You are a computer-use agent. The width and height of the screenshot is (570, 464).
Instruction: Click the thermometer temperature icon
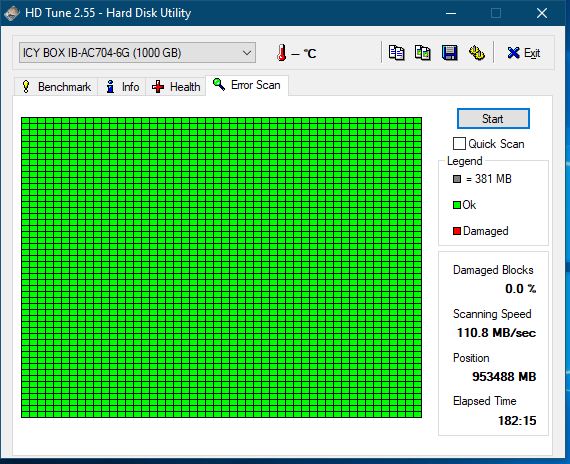pos(282,53)
